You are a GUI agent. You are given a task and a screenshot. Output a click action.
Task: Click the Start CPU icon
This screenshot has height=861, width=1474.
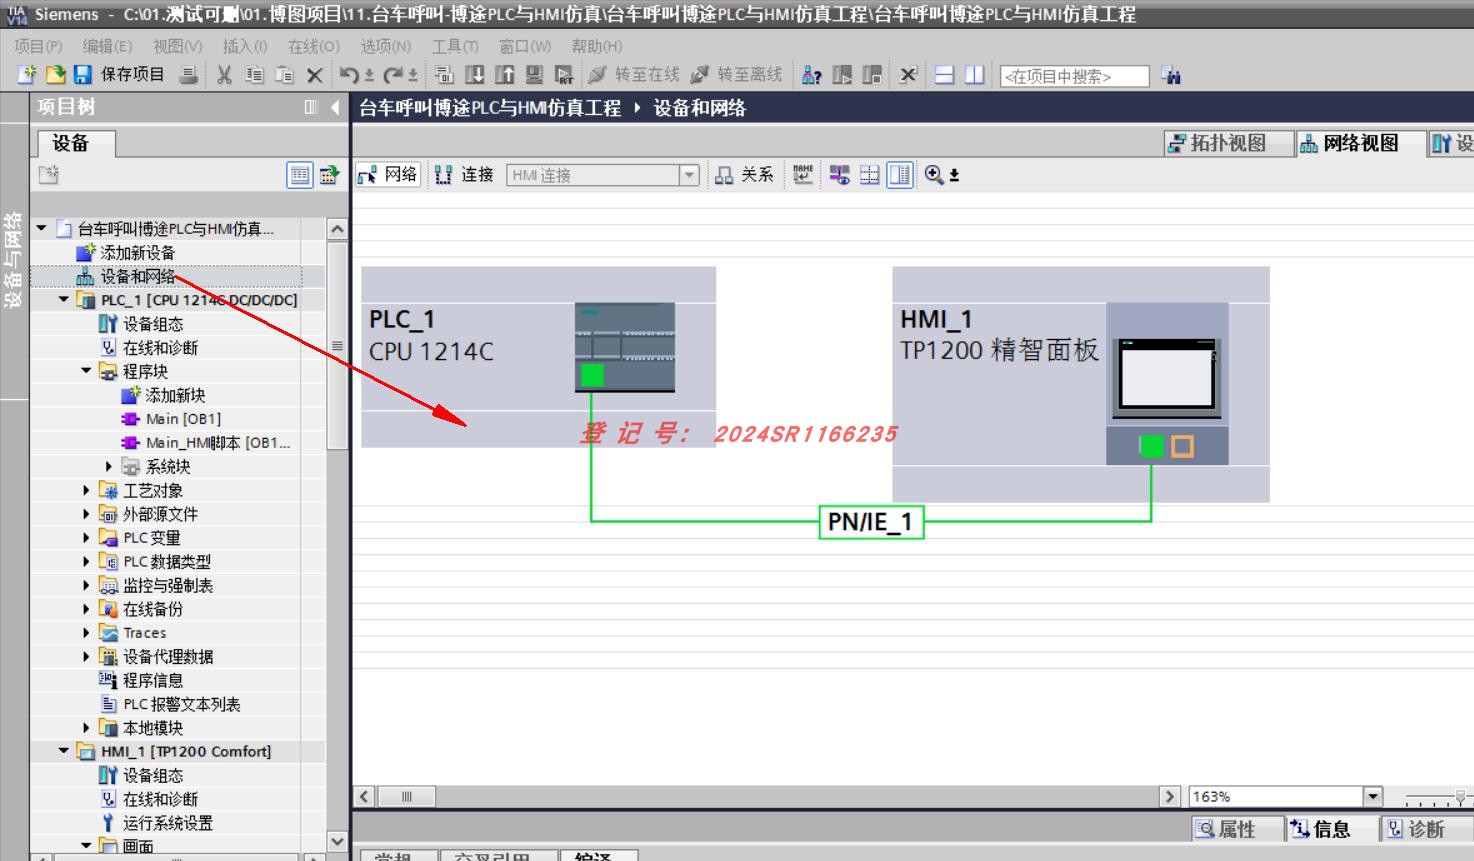pyautogui.click(x=842, y=75)
